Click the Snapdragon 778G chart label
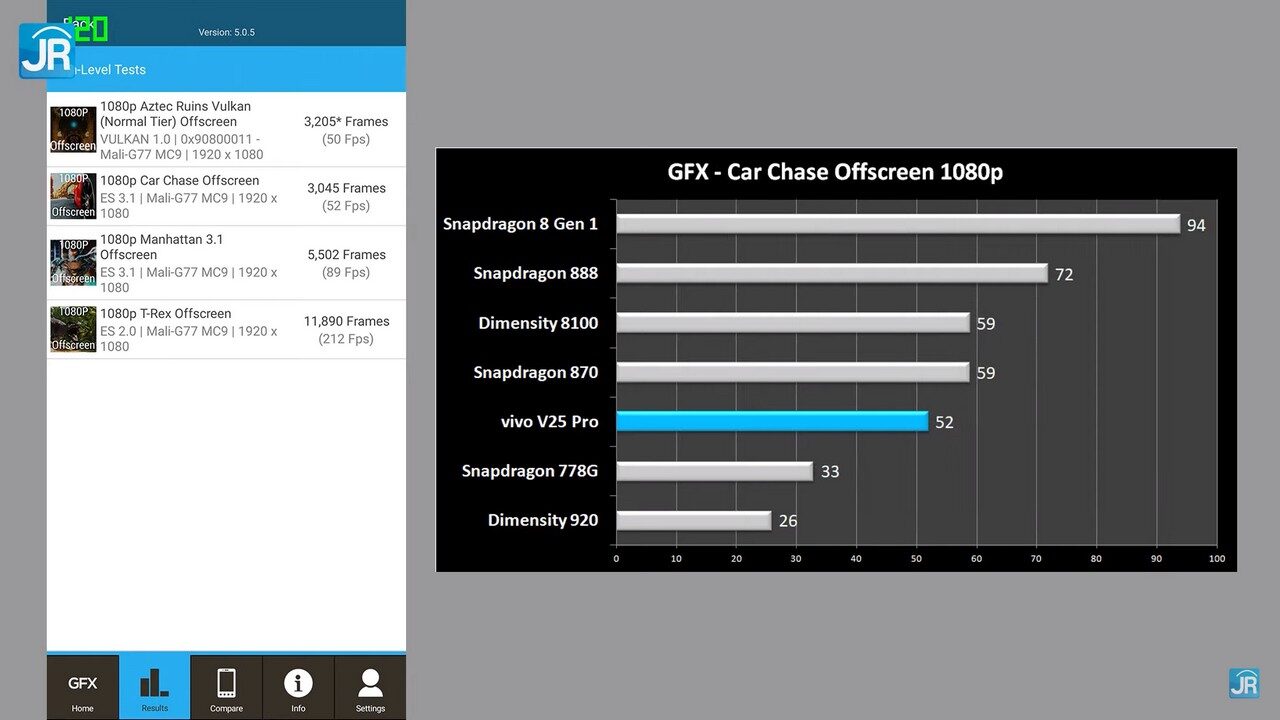The height and width of the screenshot is (720, 1280). pos(529,471)
